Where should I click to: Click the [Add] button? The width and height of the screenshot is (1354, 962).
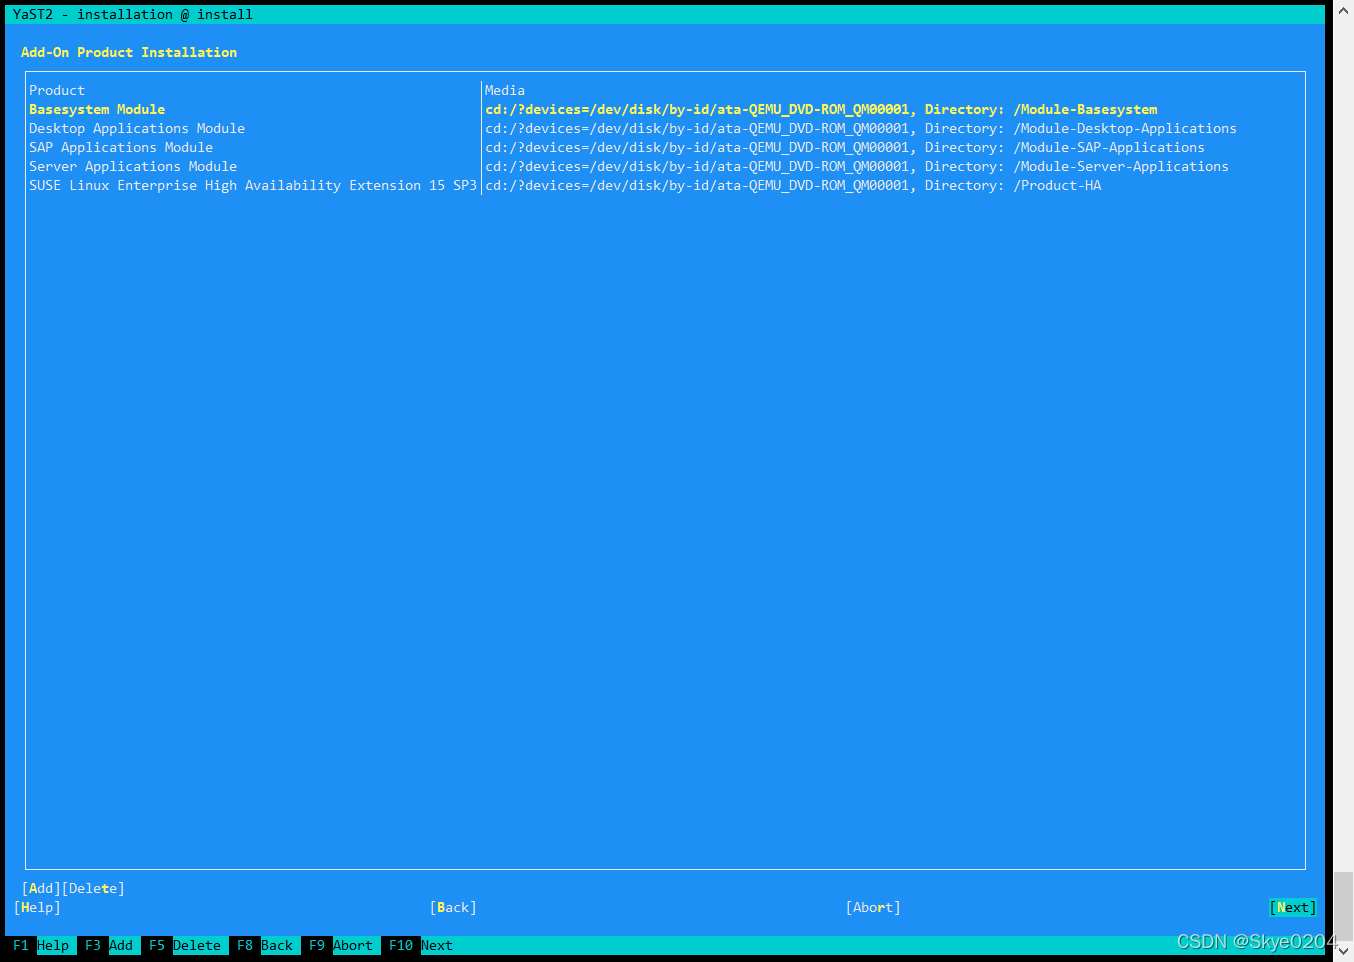41,889
